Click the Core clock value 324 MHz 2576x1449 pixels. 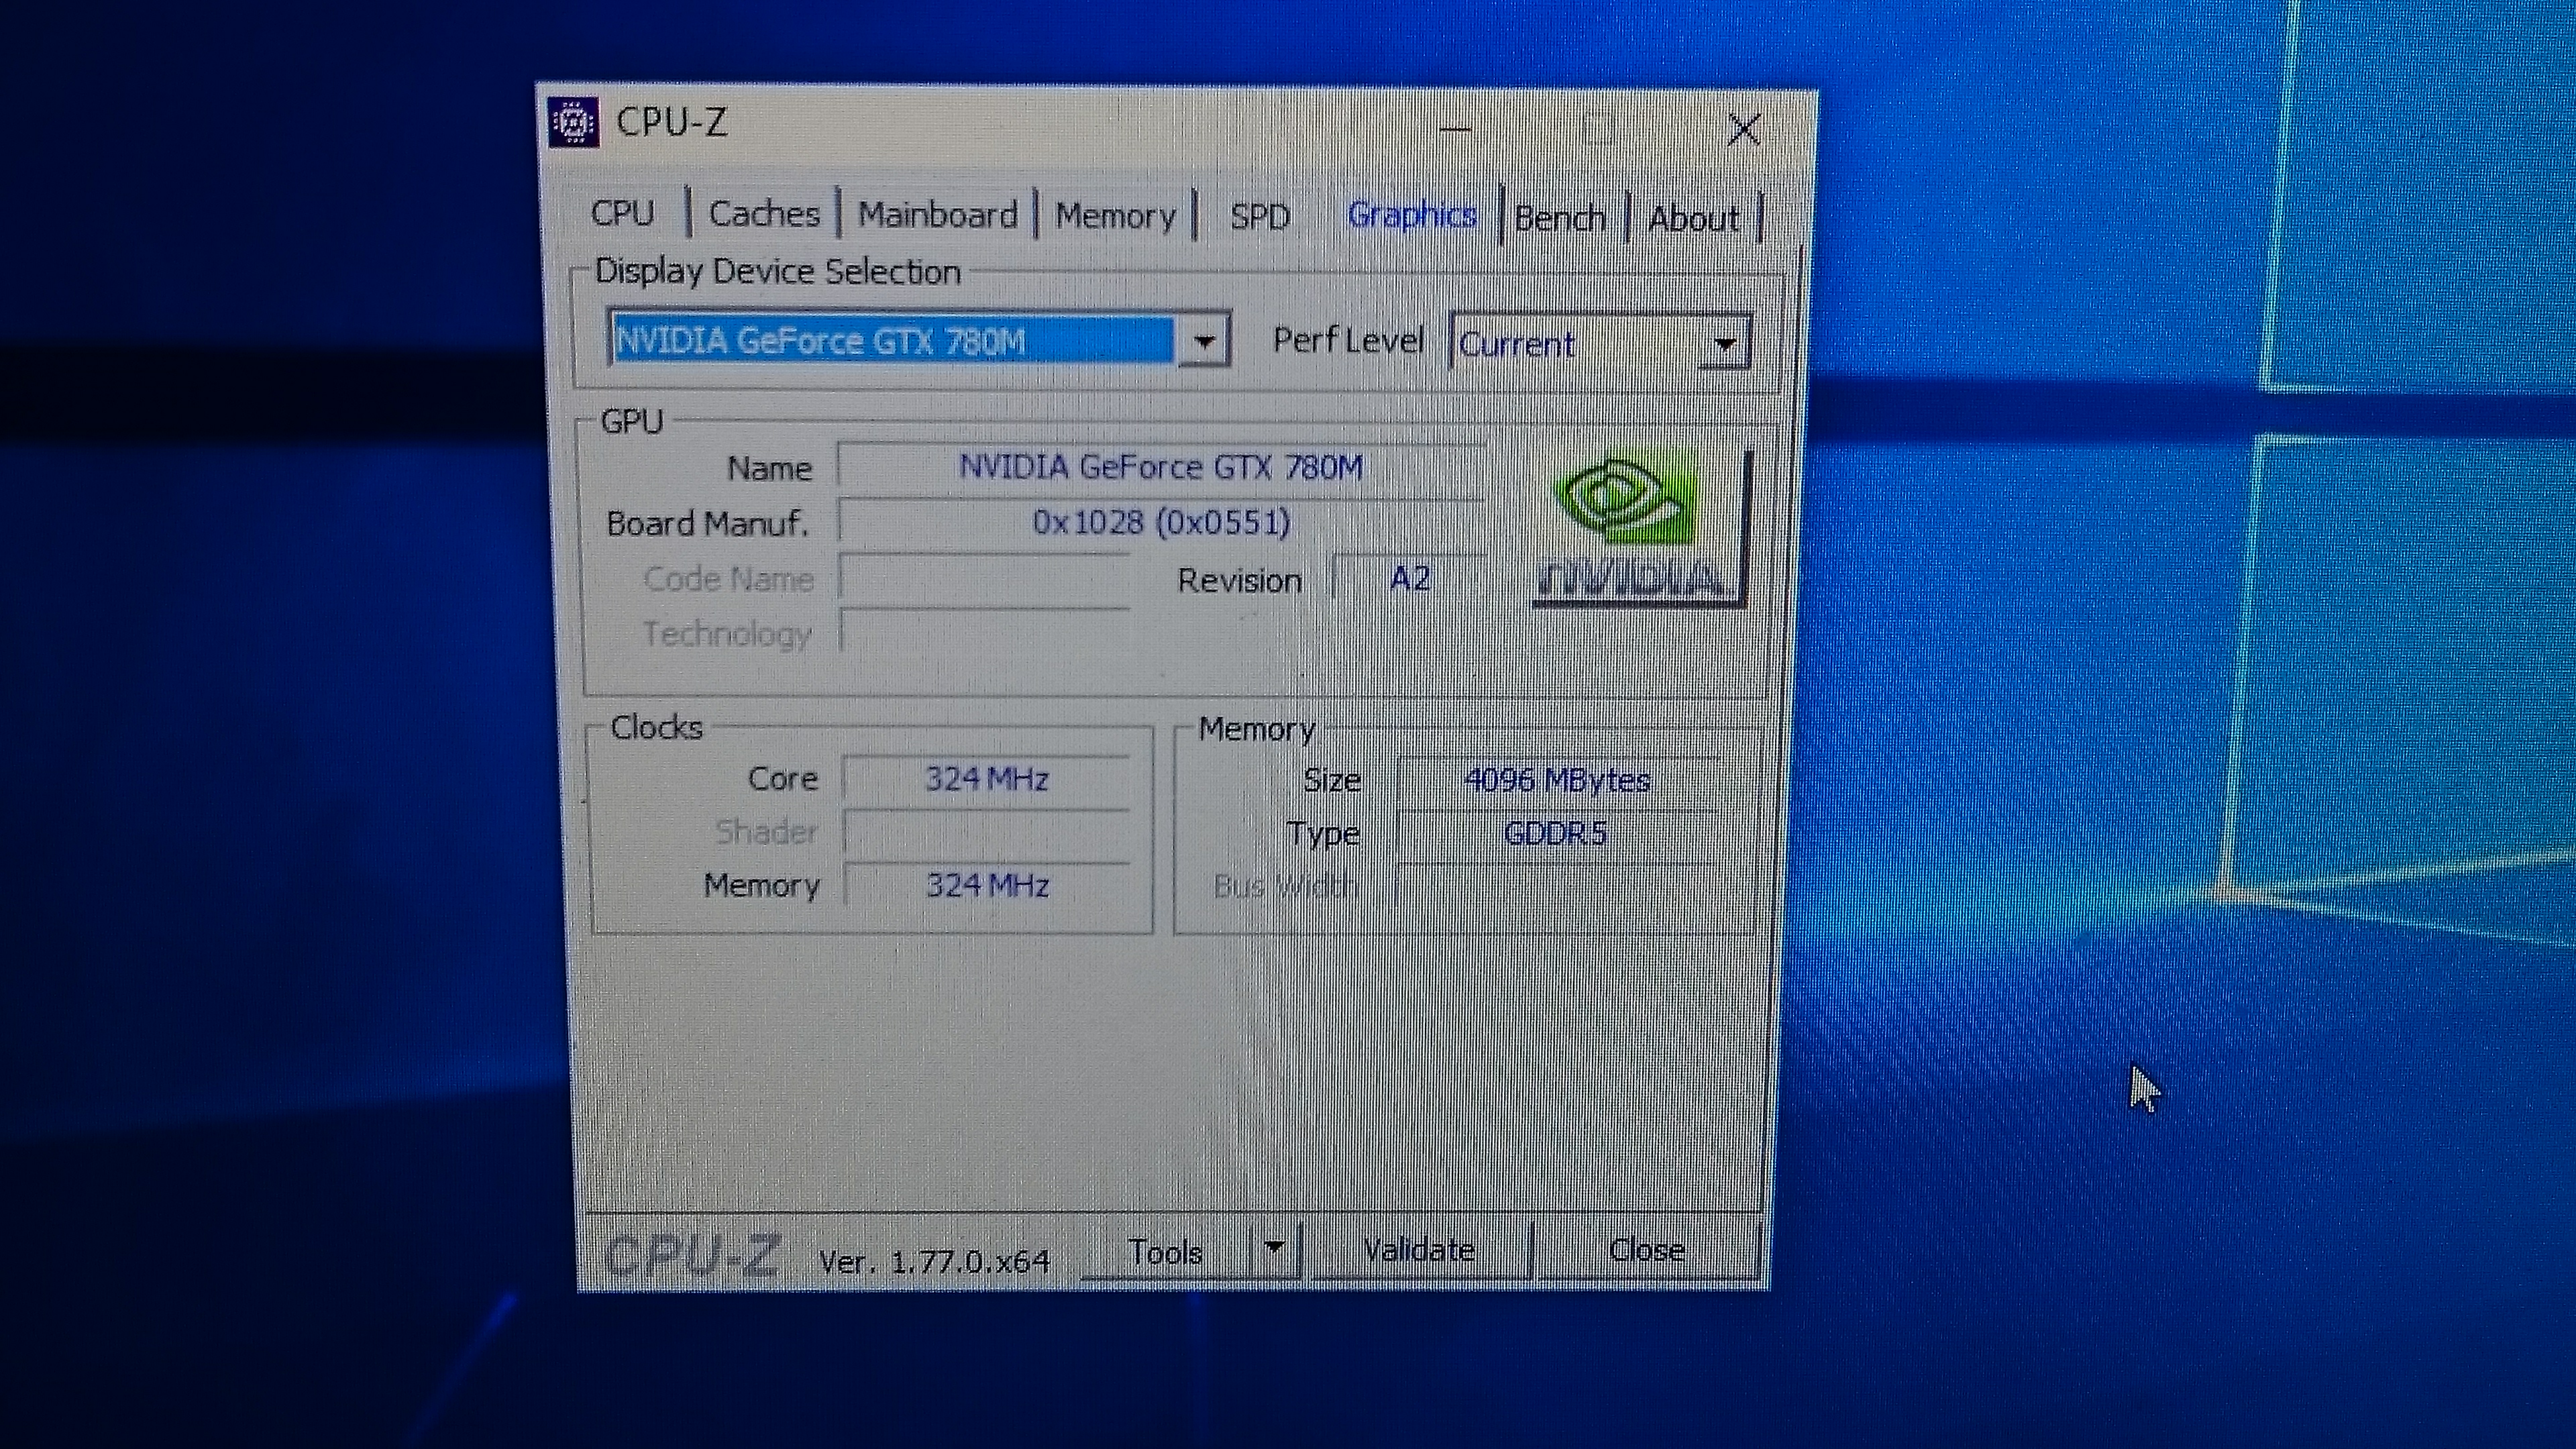(x=986, y=778)
